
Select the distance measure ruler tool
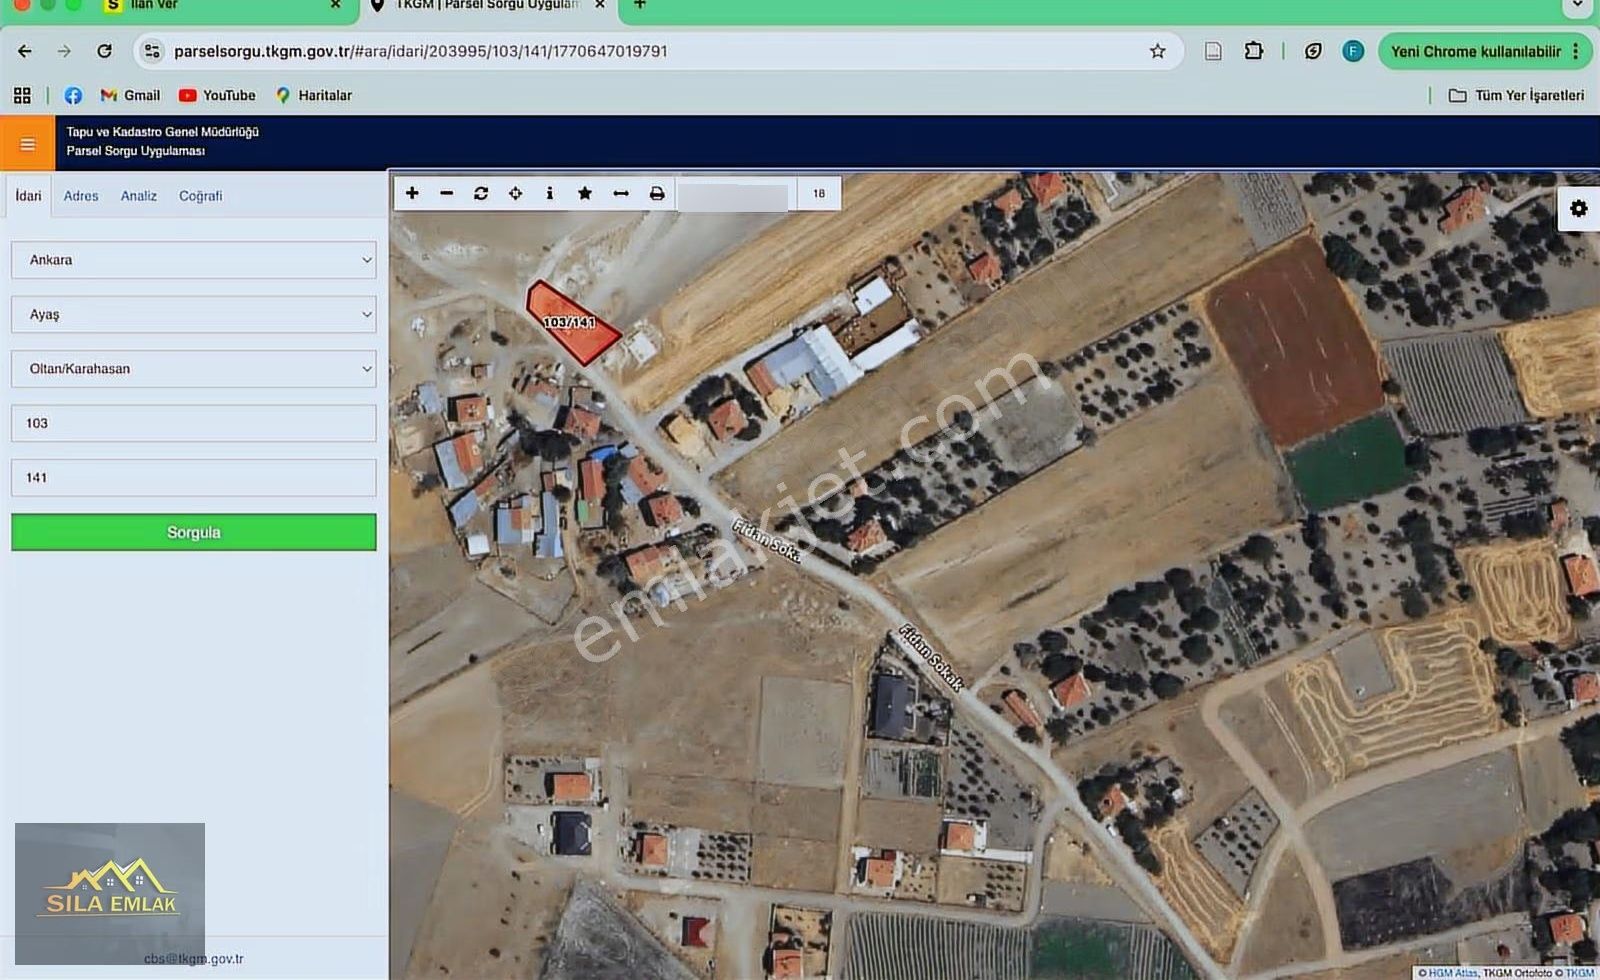pos(621,193)
